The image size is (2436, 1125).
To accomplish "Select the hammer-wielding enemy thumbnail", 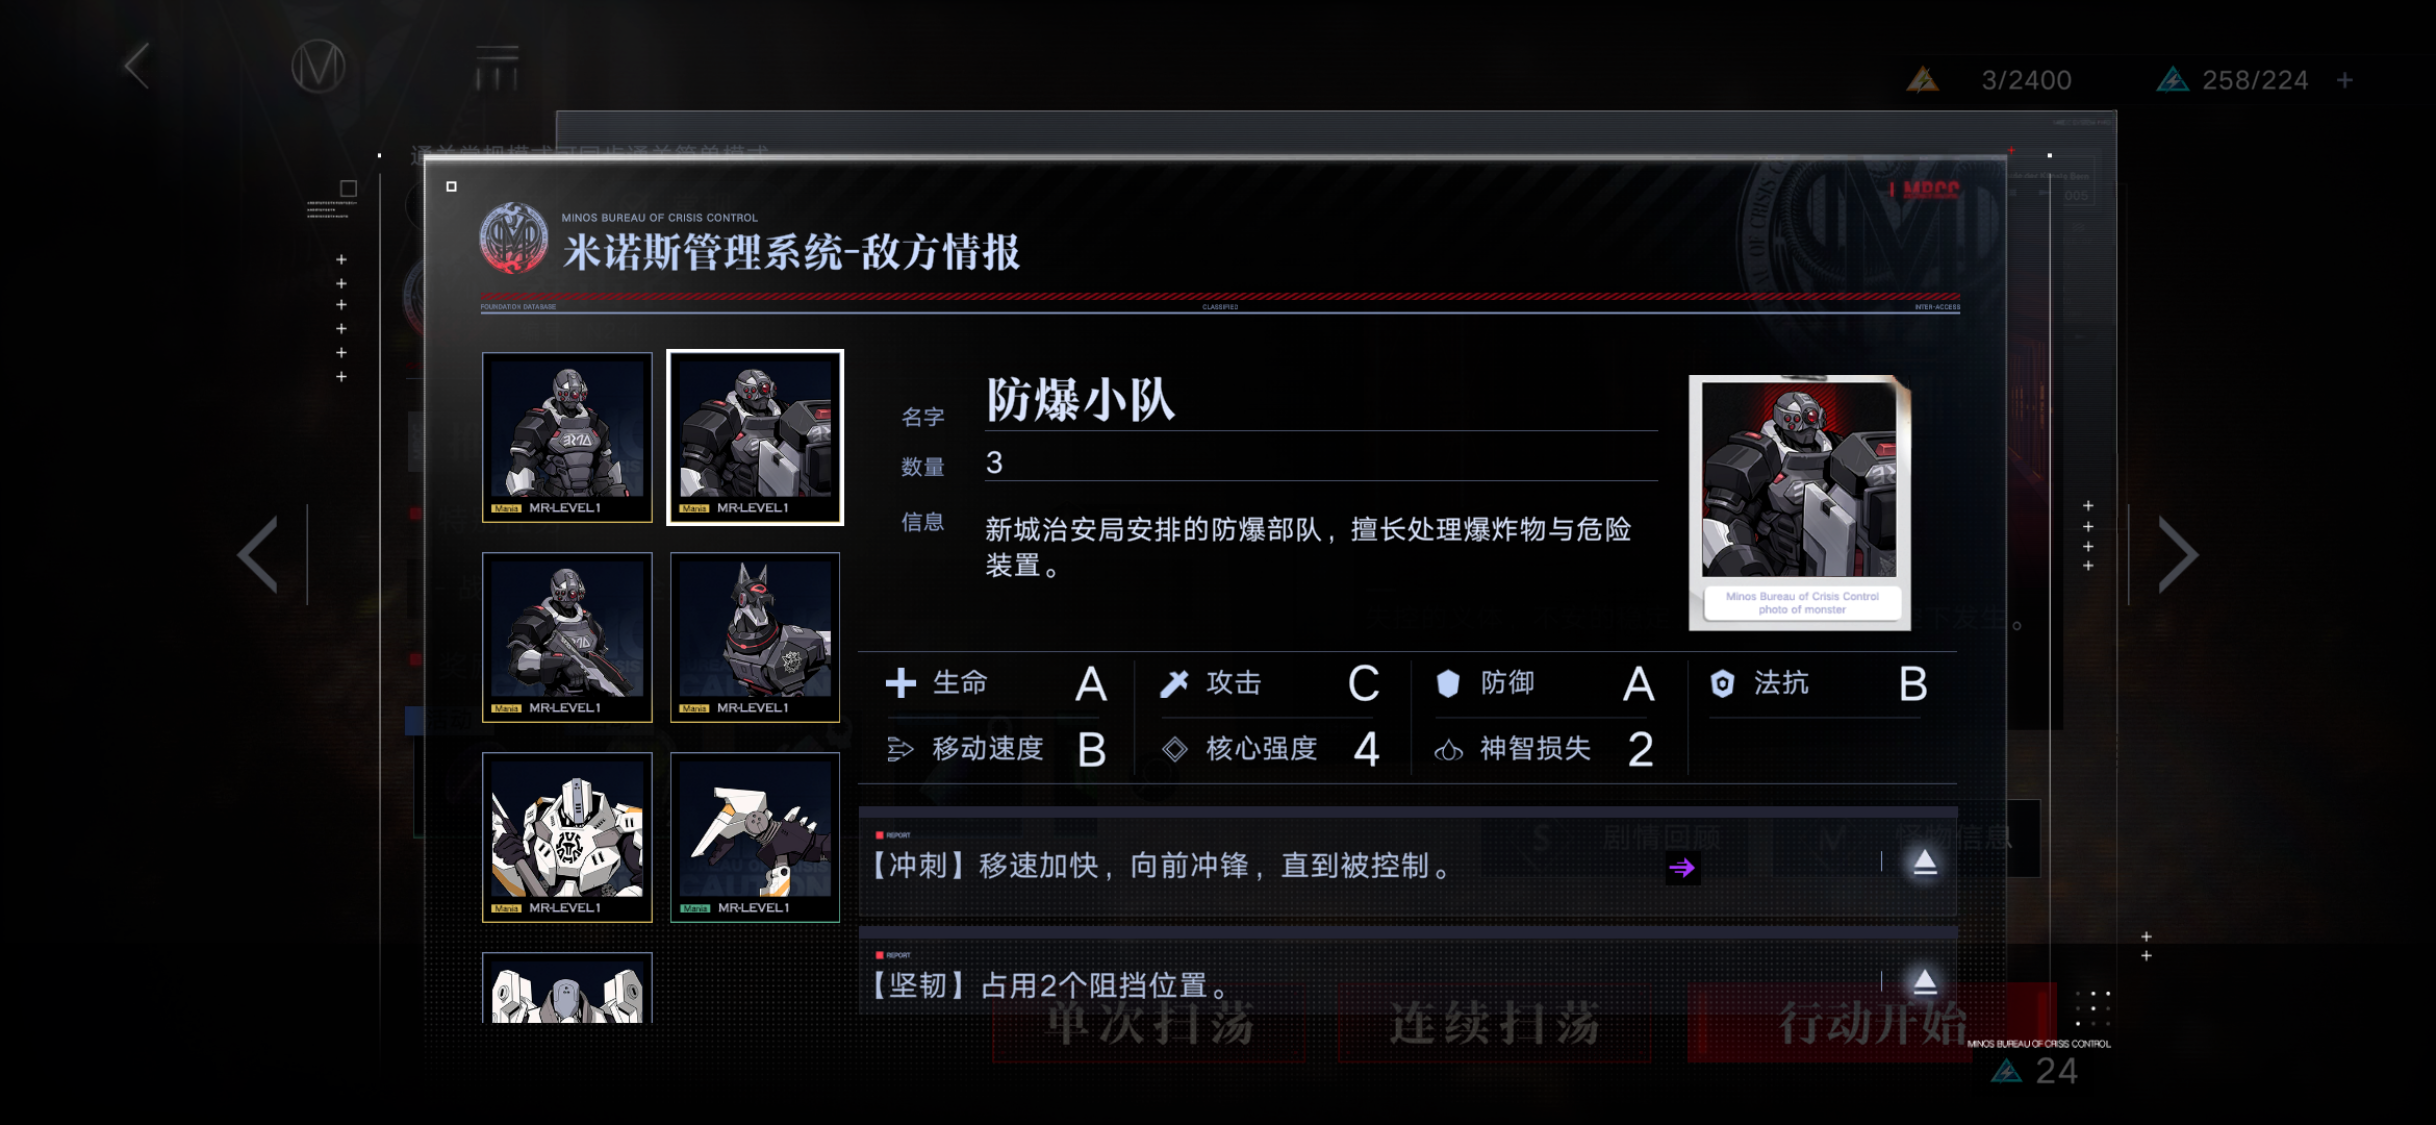I will 755,837.
